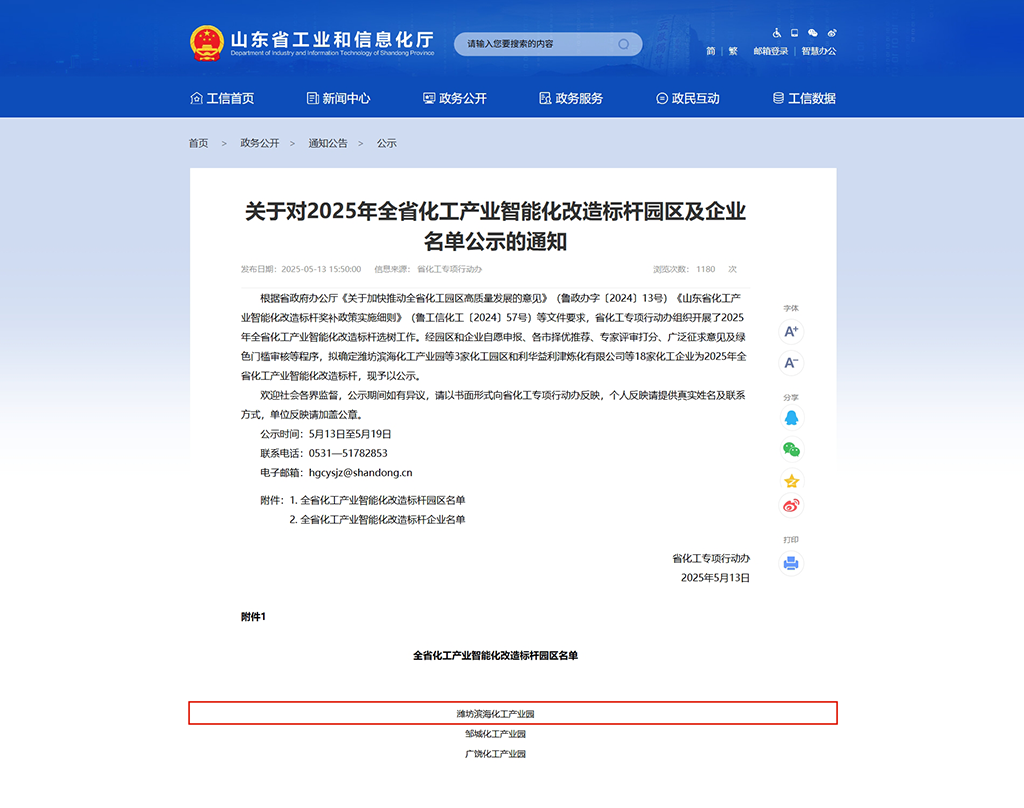Image resolution: width=1024 pixels, height=808 pixels.
Task: Switch to simplified Chinese via 简
Action: click(711, 51)
